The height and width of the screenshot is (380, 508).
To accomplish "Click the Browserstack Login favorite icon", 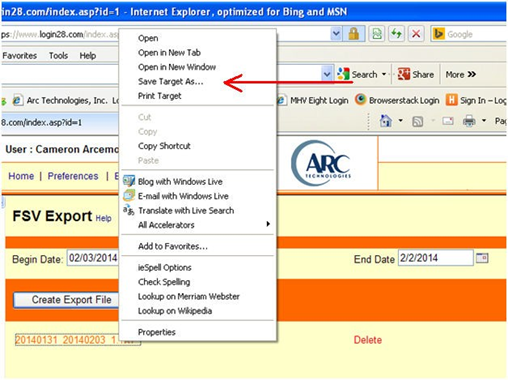I will [x=360, y=99].
